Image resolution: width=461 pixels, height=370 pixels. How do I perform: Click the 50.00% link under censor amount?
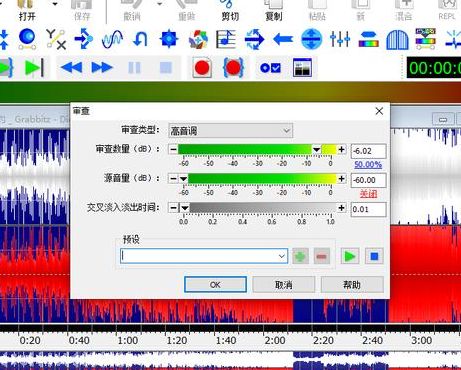click(368, 165)
